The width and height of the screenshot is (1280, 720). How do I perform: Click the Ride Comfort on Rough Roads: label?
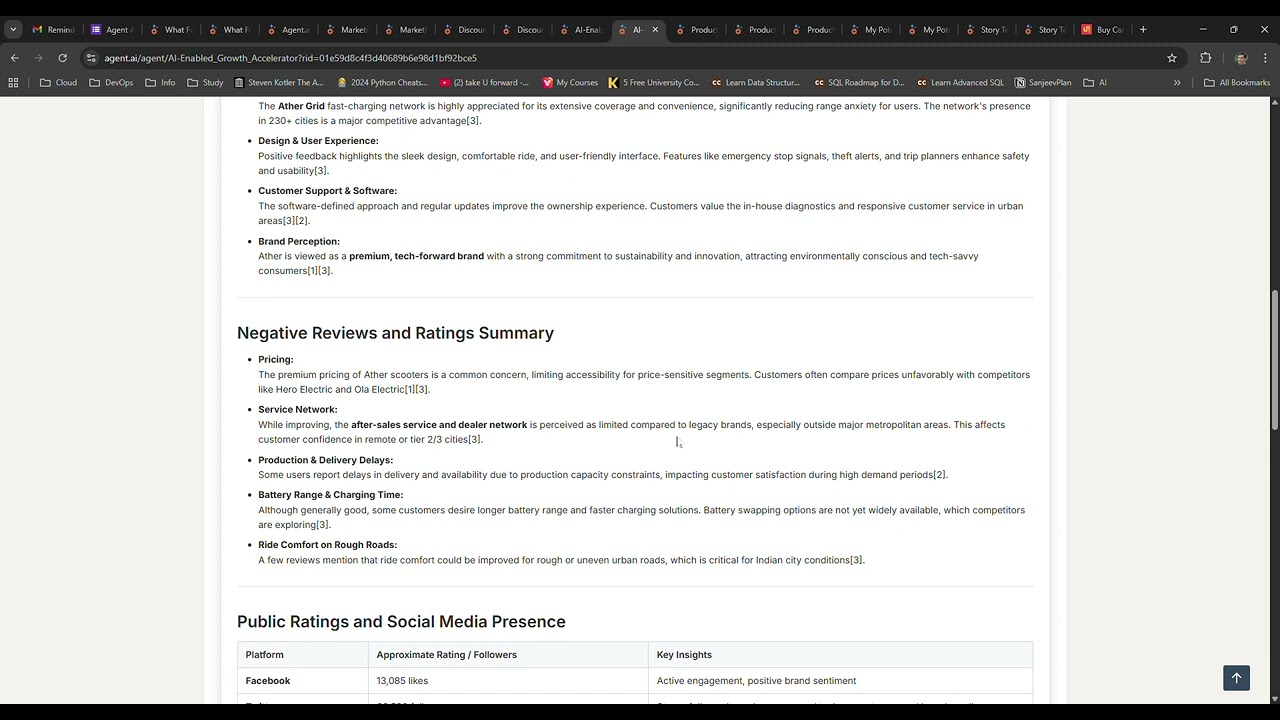pyautogui.click(x=327, y=545)
